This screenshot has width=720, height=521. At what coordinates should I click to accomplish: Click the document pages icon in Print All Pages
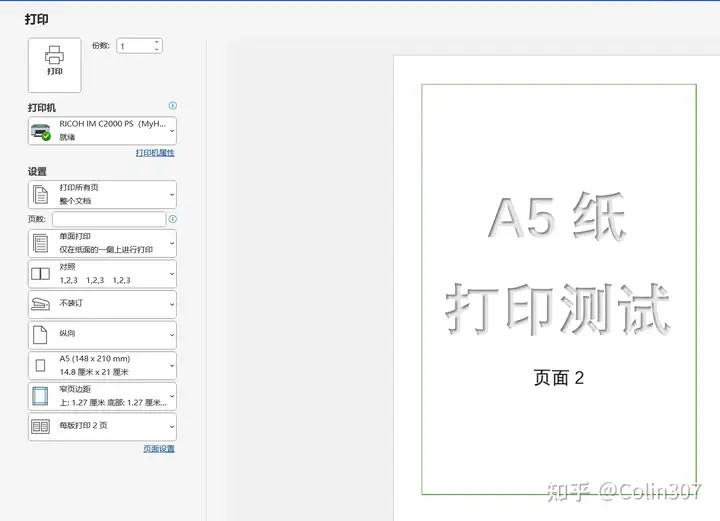point(40,195)
